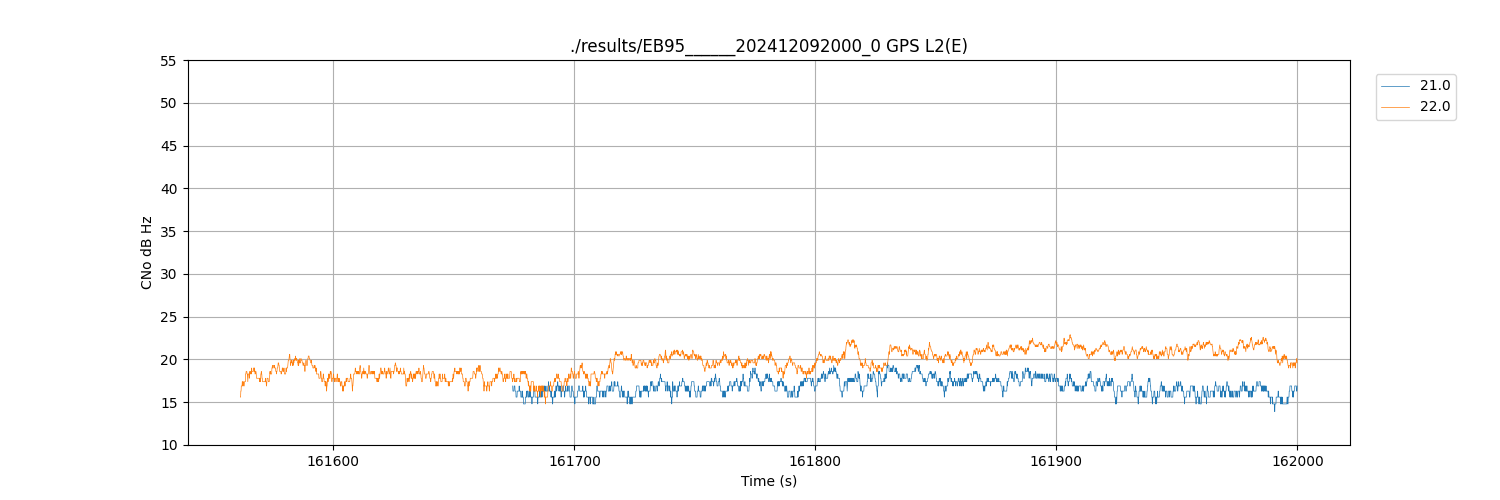
Task: Click the start of the orange curve
Action: 240,395
